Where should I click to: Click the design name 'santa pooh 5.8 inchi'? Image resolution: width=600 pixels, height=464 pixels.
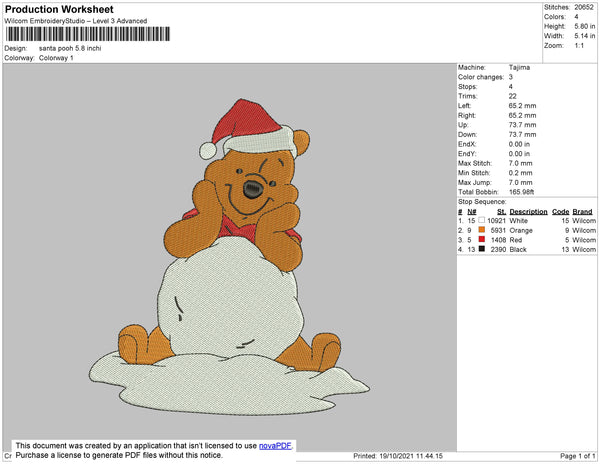tap(70, 48)
